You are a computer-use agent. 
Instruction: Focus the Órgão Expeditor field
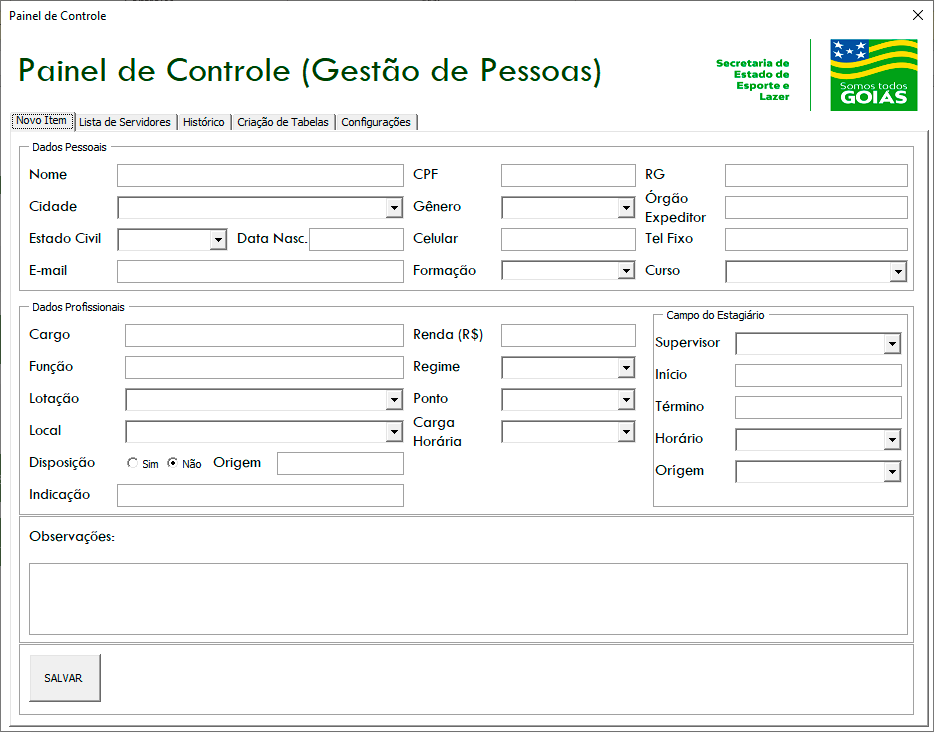[x=816, y=208]
